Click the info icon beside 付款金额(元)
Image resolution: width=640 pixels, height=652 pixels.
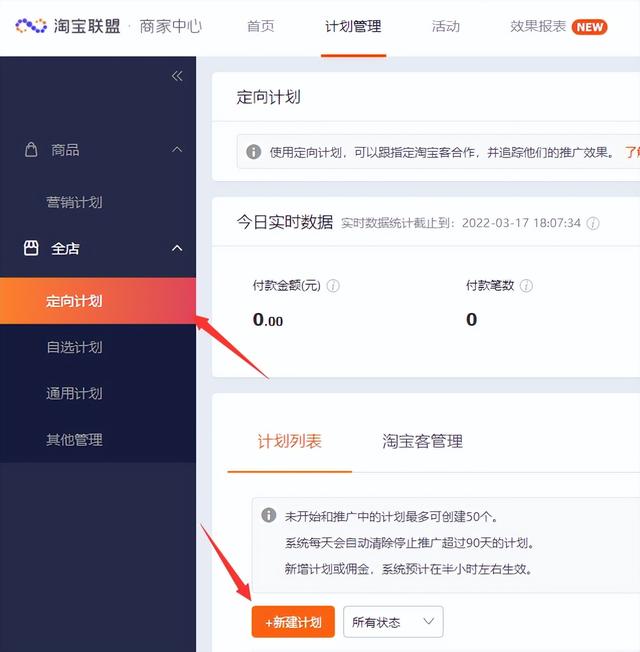coord(333,286)
